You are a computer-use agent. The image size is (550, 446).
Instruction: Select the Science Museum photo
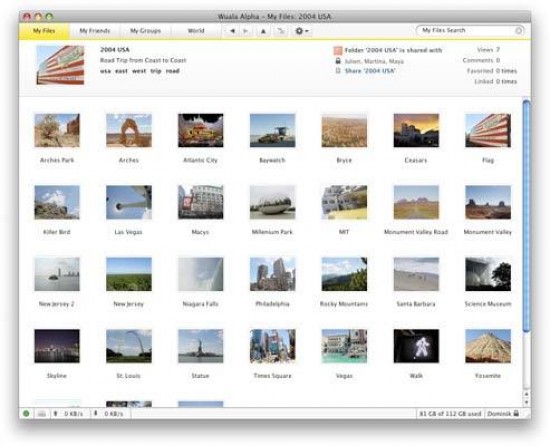[488, 274]
